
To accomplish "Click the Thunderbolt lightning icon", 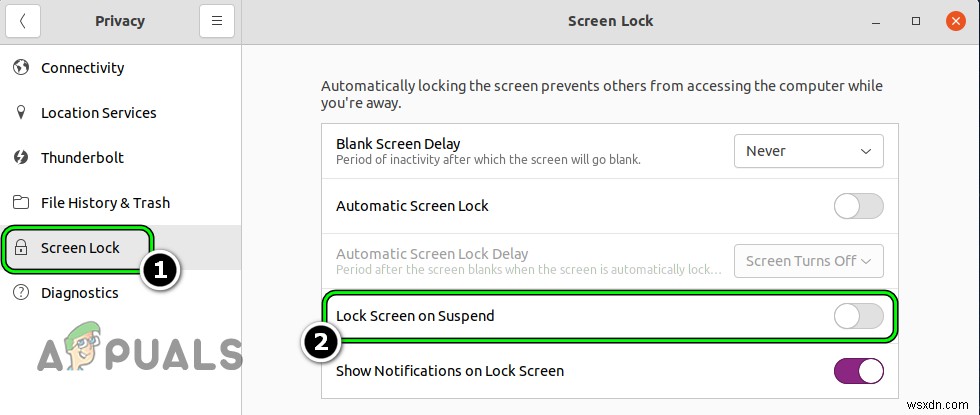I will coord(21,158).
